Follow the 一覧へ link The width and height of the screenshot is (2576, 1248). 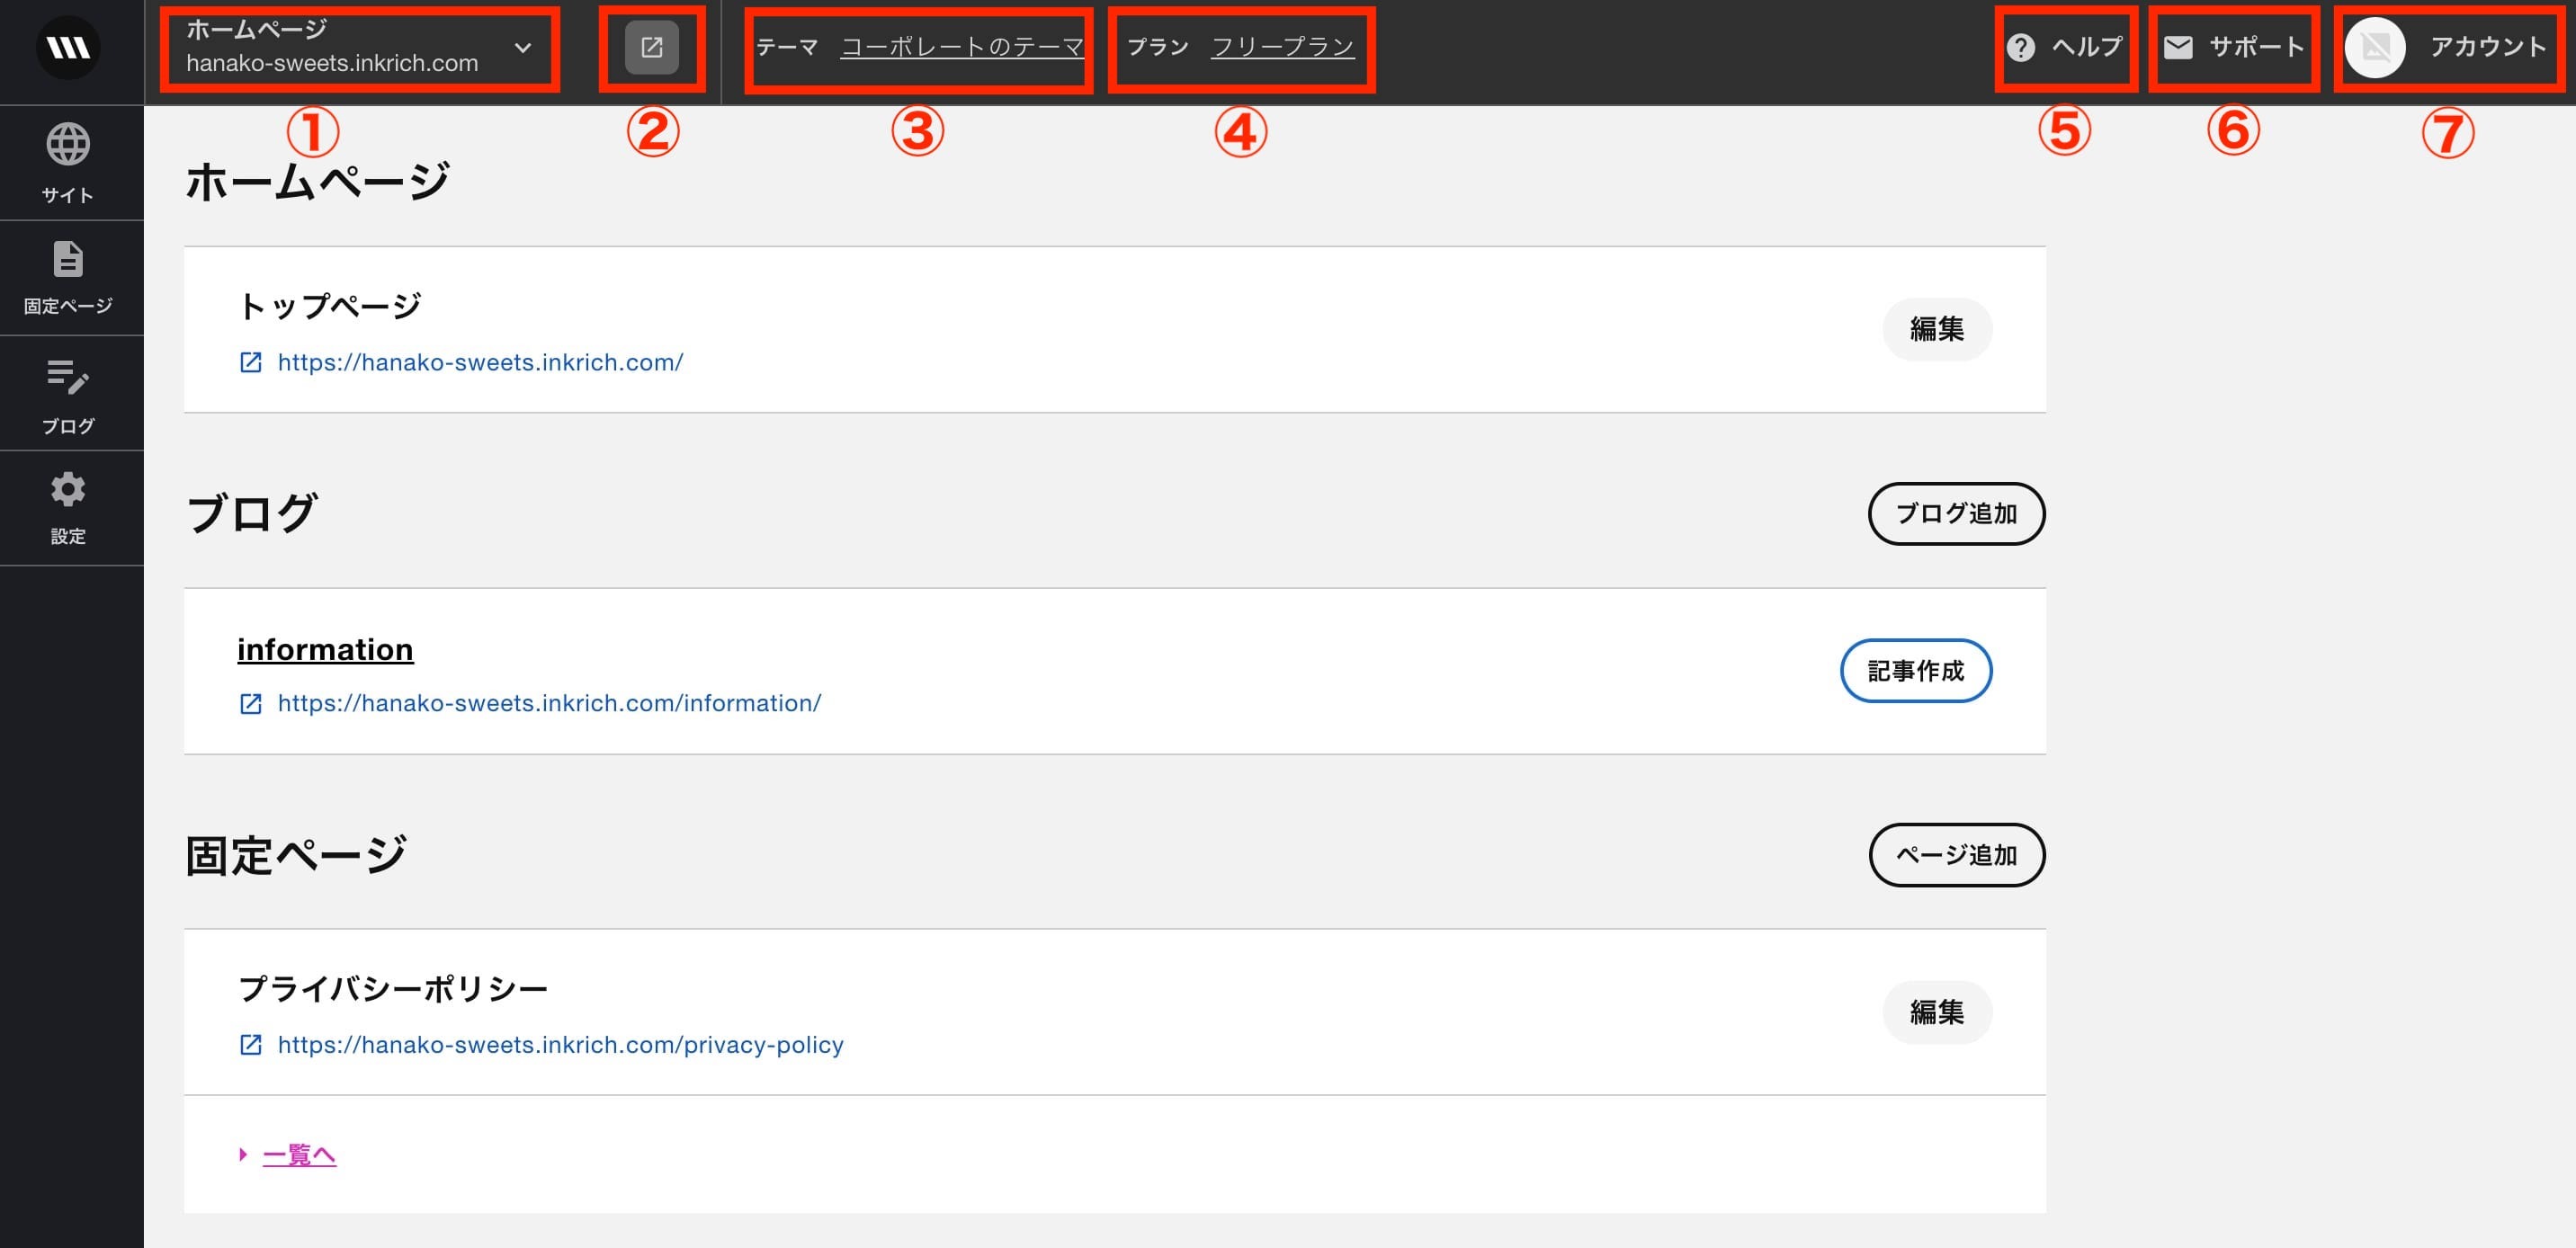(299, 1154)
